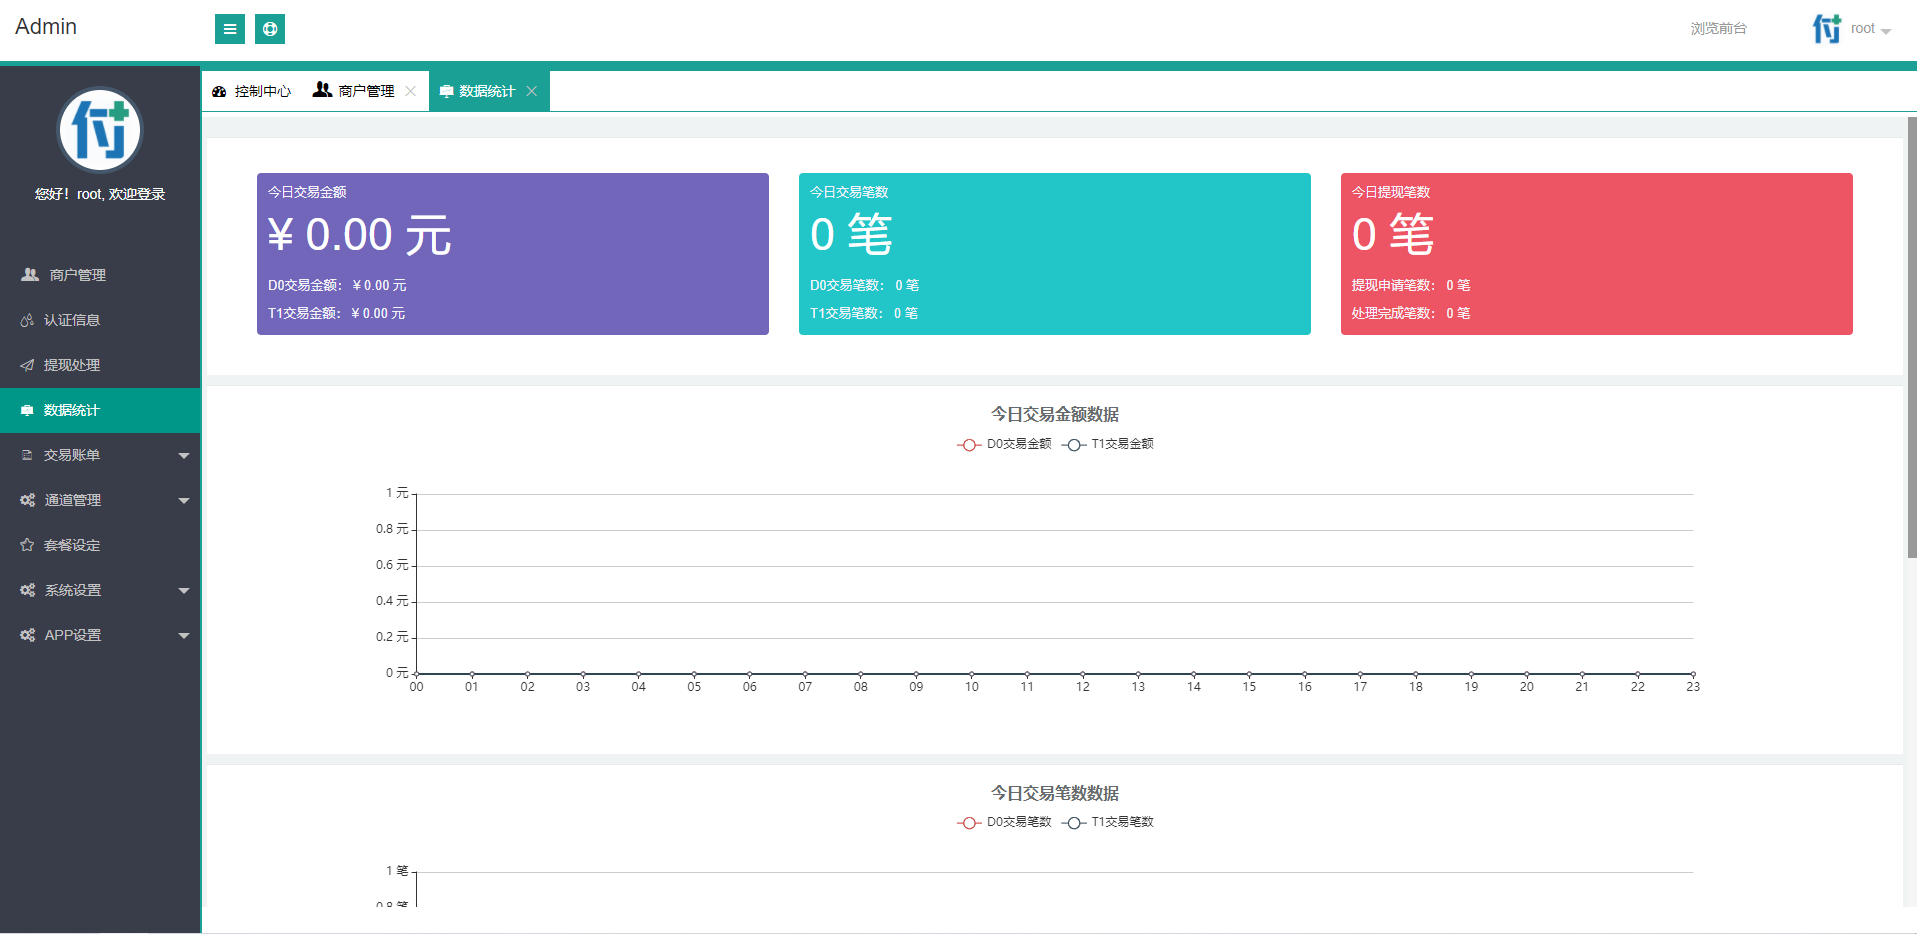Click the T1交易笔数: 0 笔 line
1917x934 pixels.
pyautogui.click(x=864, y=314)
